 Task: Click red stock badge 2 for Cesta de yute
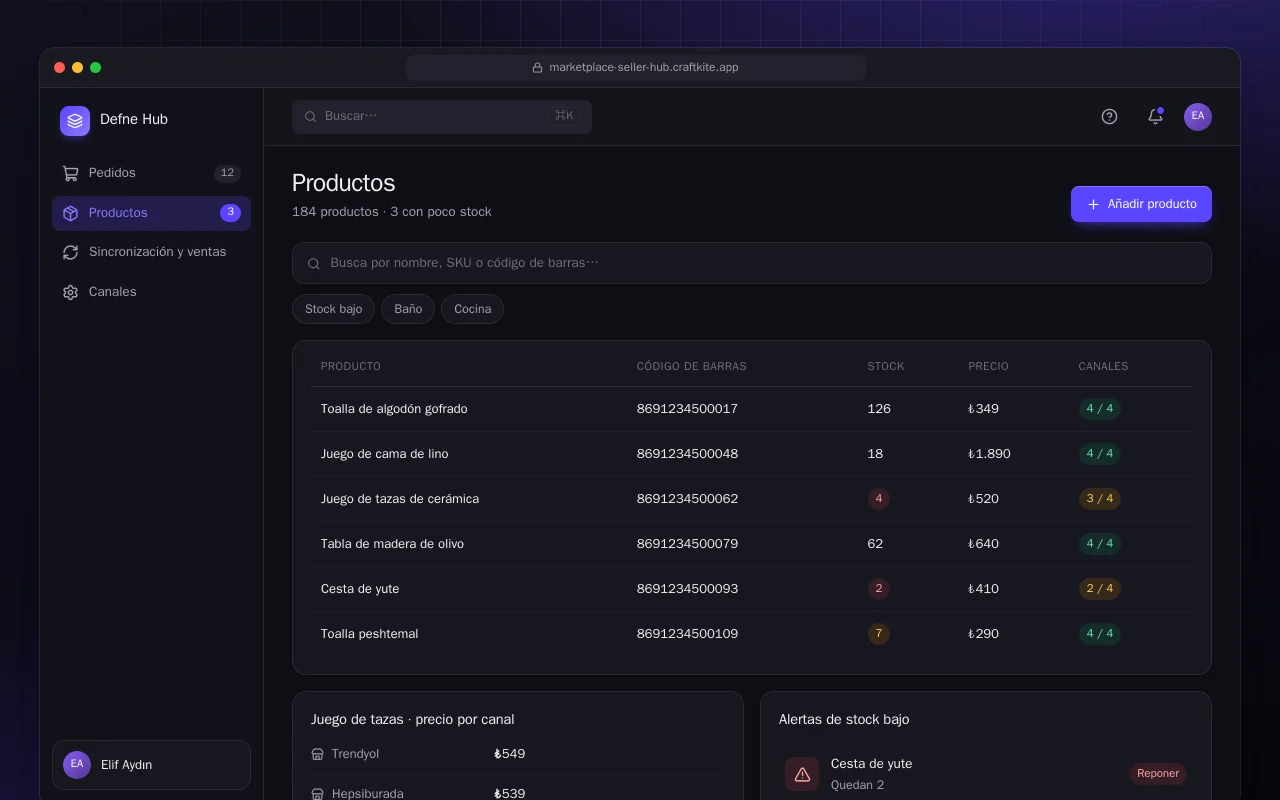click(879, 589)
